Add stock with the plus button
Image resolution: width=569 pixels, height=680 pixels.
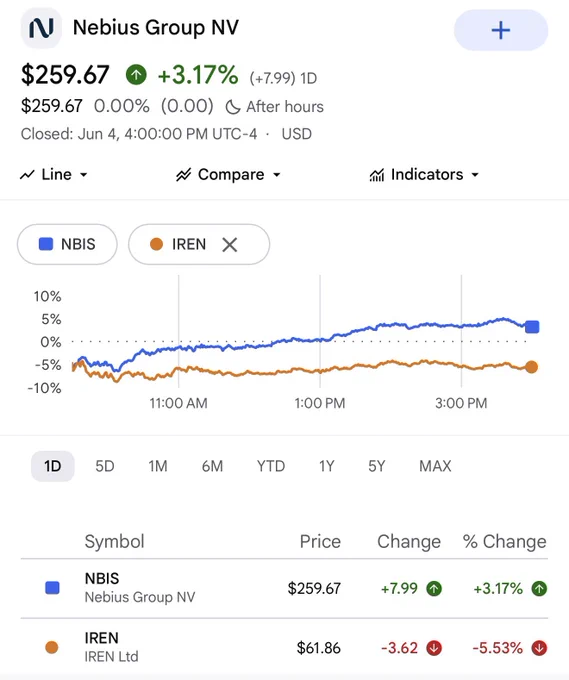501,30
